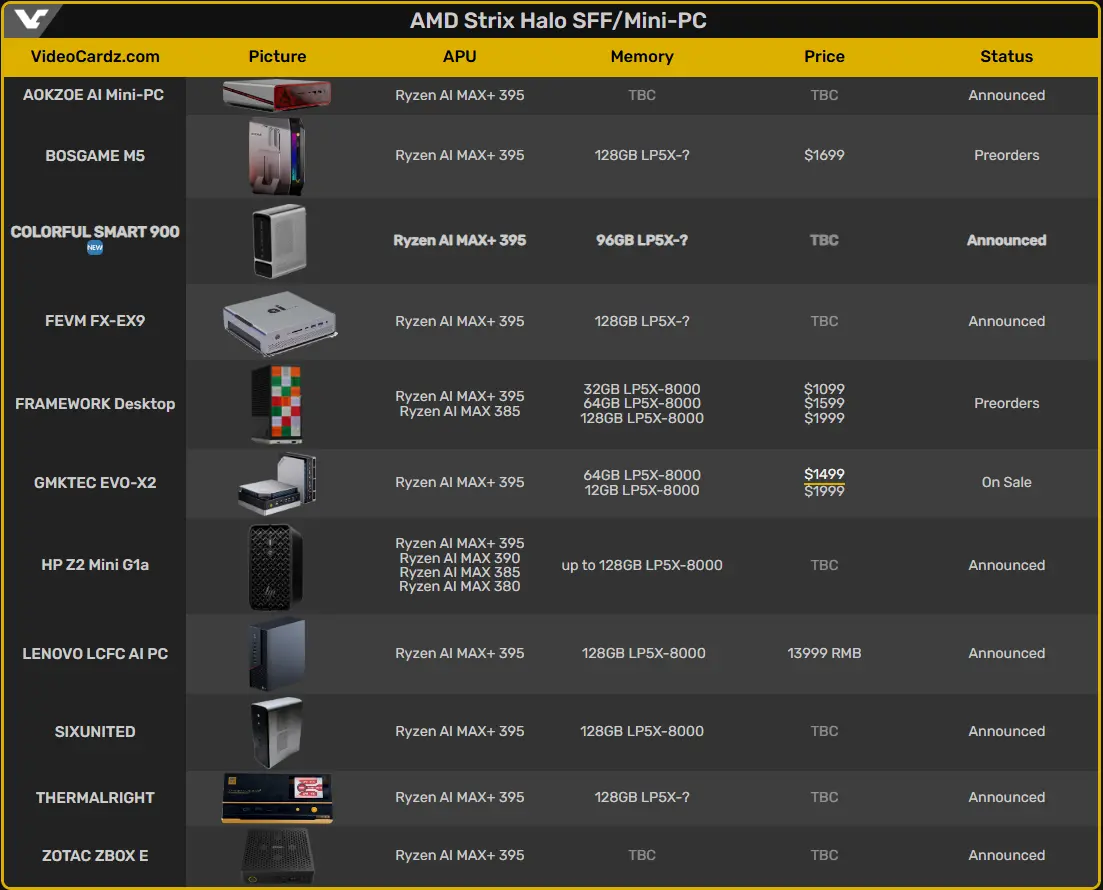Screen dimensions: 1103x890
Task: Click the TBC price for HP Z2 Mini
Action: point(824,566)
